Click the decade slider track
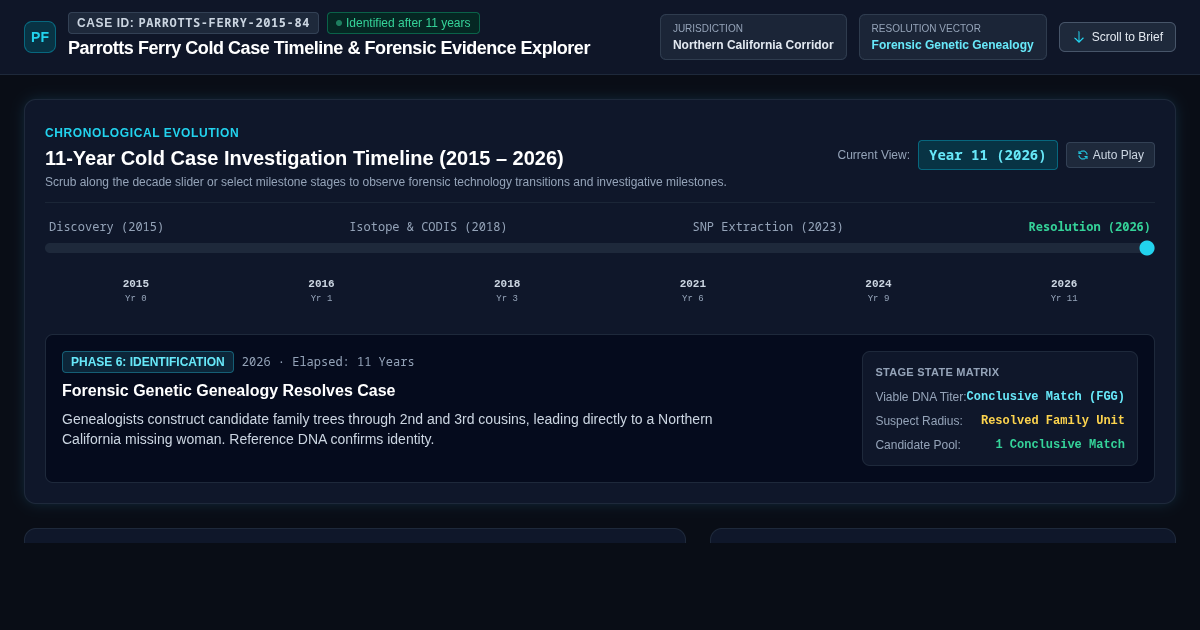1200x630 pixels. [600, 248]
